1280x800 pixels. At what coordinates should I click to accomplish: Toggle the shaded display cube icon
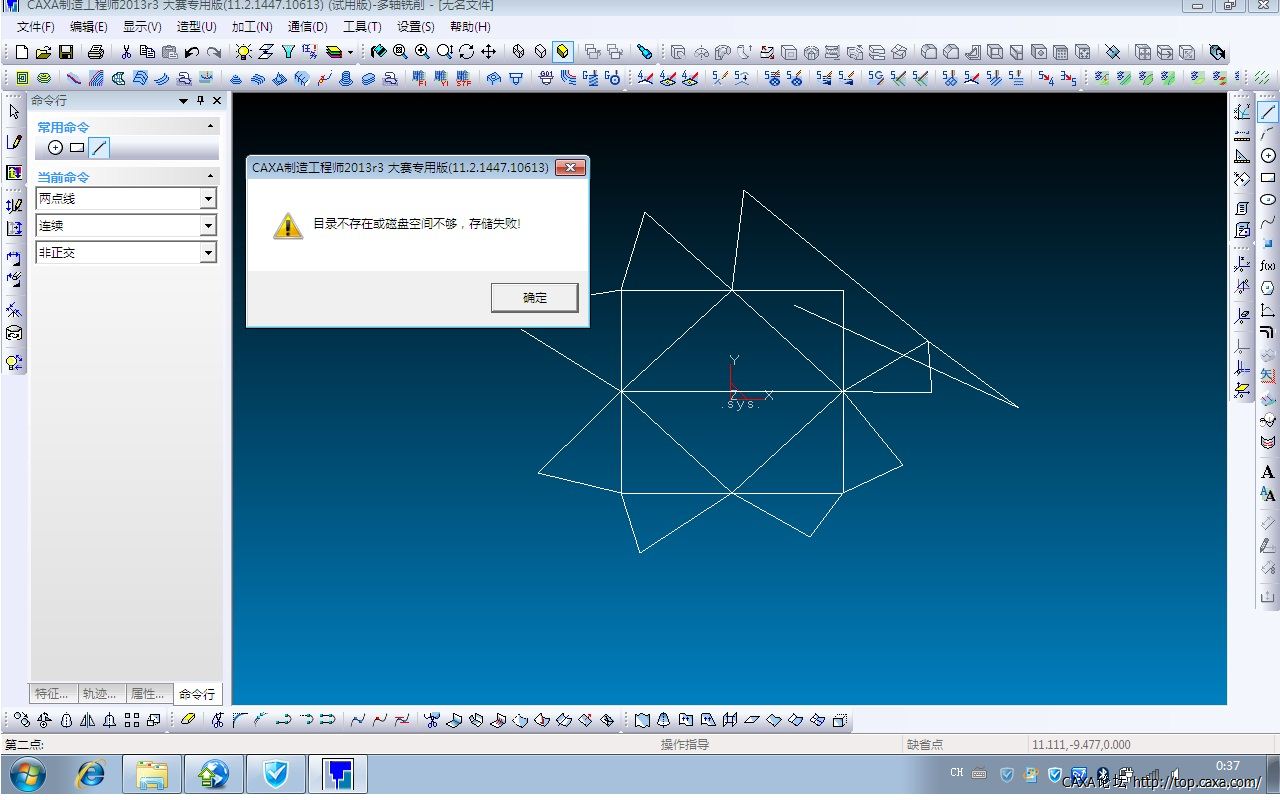[x=563, y=52]
